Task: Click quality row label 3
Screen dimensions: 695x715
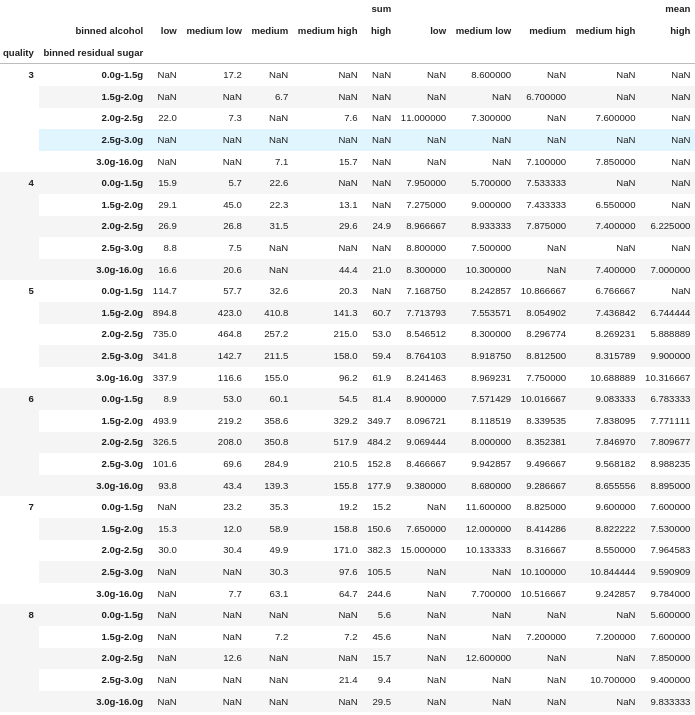Action: tap(31, 75)
